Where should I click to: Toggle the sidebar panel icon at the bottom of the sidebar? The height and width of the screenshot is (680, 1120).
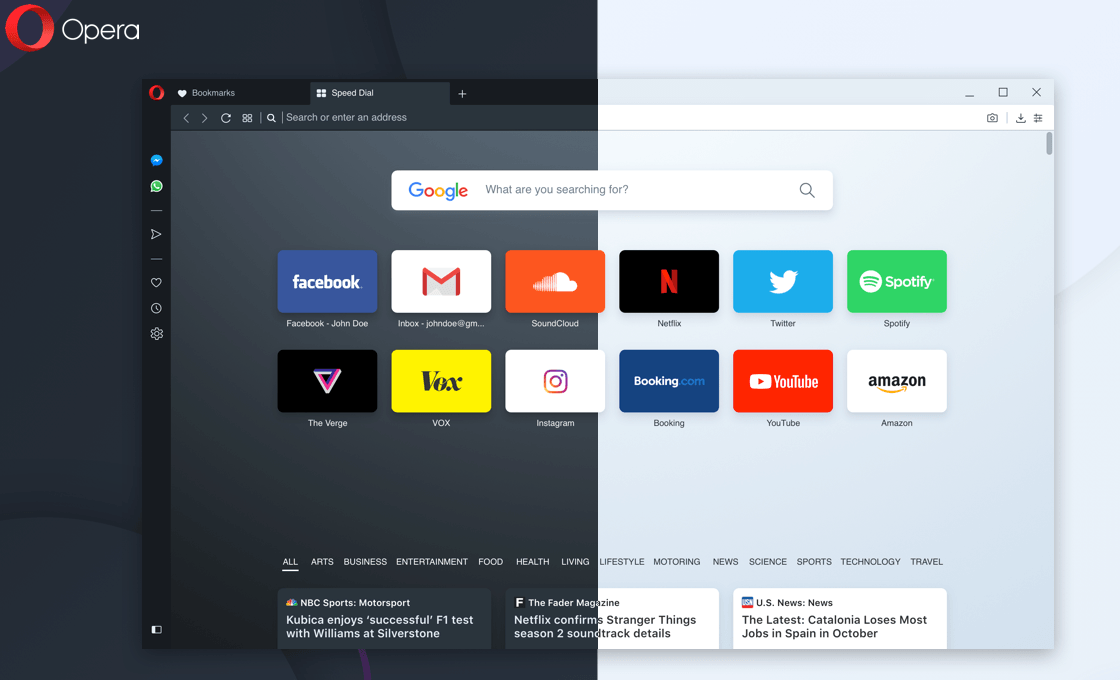pyautogui.click(x=156, y=629)
